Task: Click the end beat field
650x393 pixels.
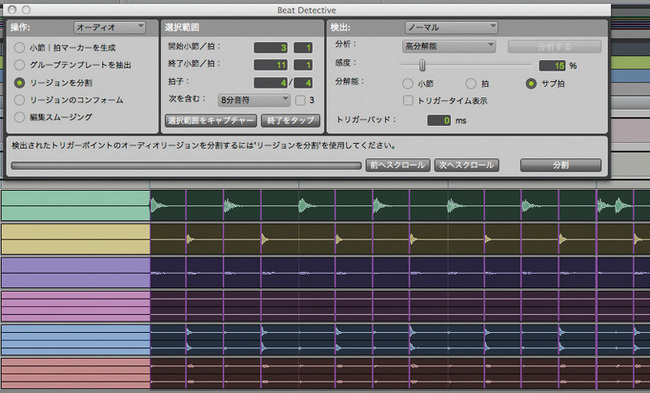Action: pos(303,65)
